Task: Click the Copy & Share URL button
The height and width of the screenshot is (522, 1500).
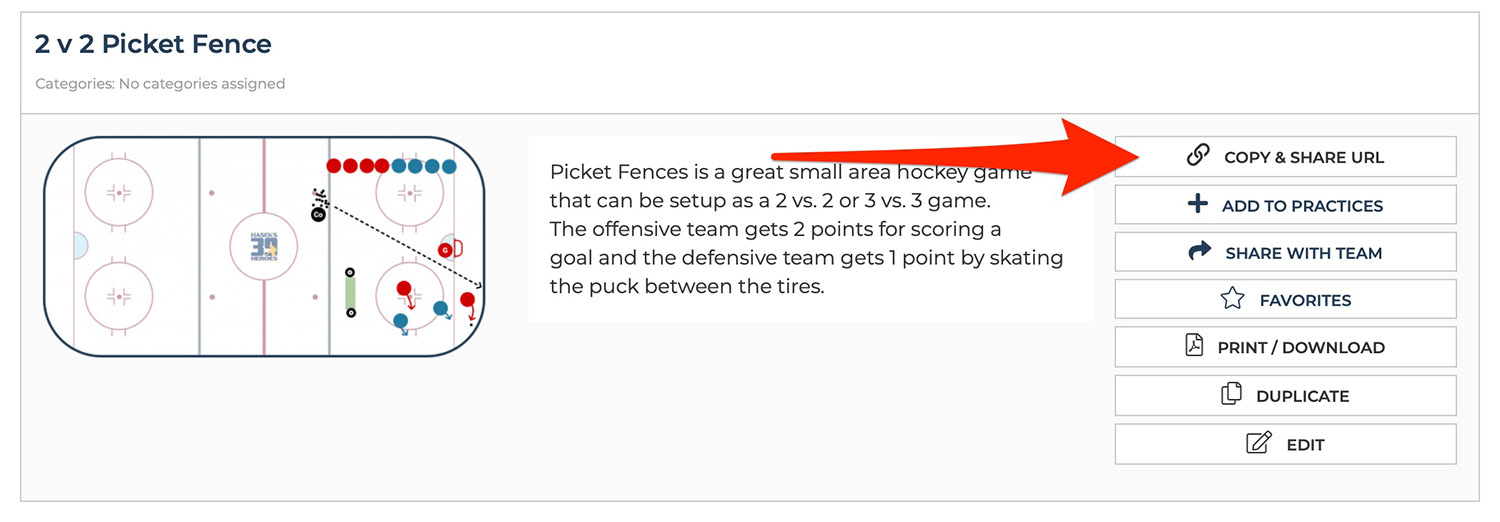Action: (x=1285, y=157)
